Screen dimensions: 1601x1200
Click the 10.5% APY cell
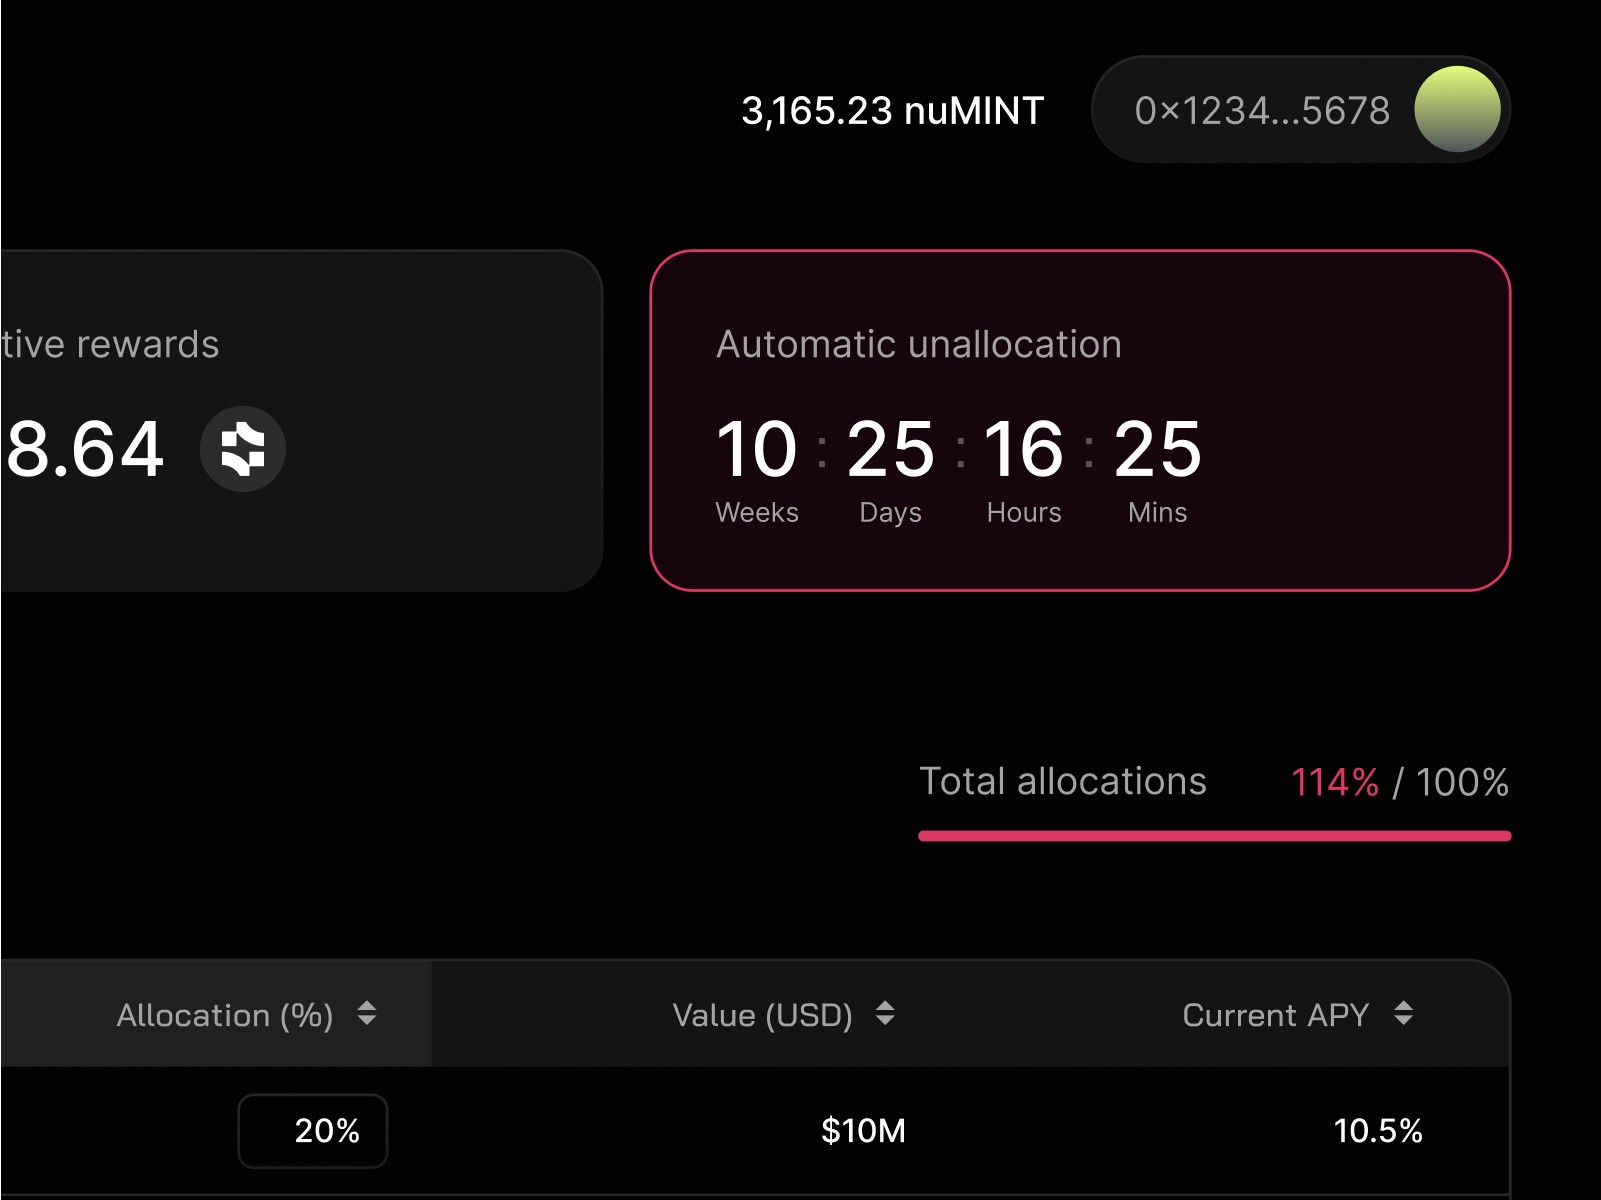[x=1377, y=1131]
